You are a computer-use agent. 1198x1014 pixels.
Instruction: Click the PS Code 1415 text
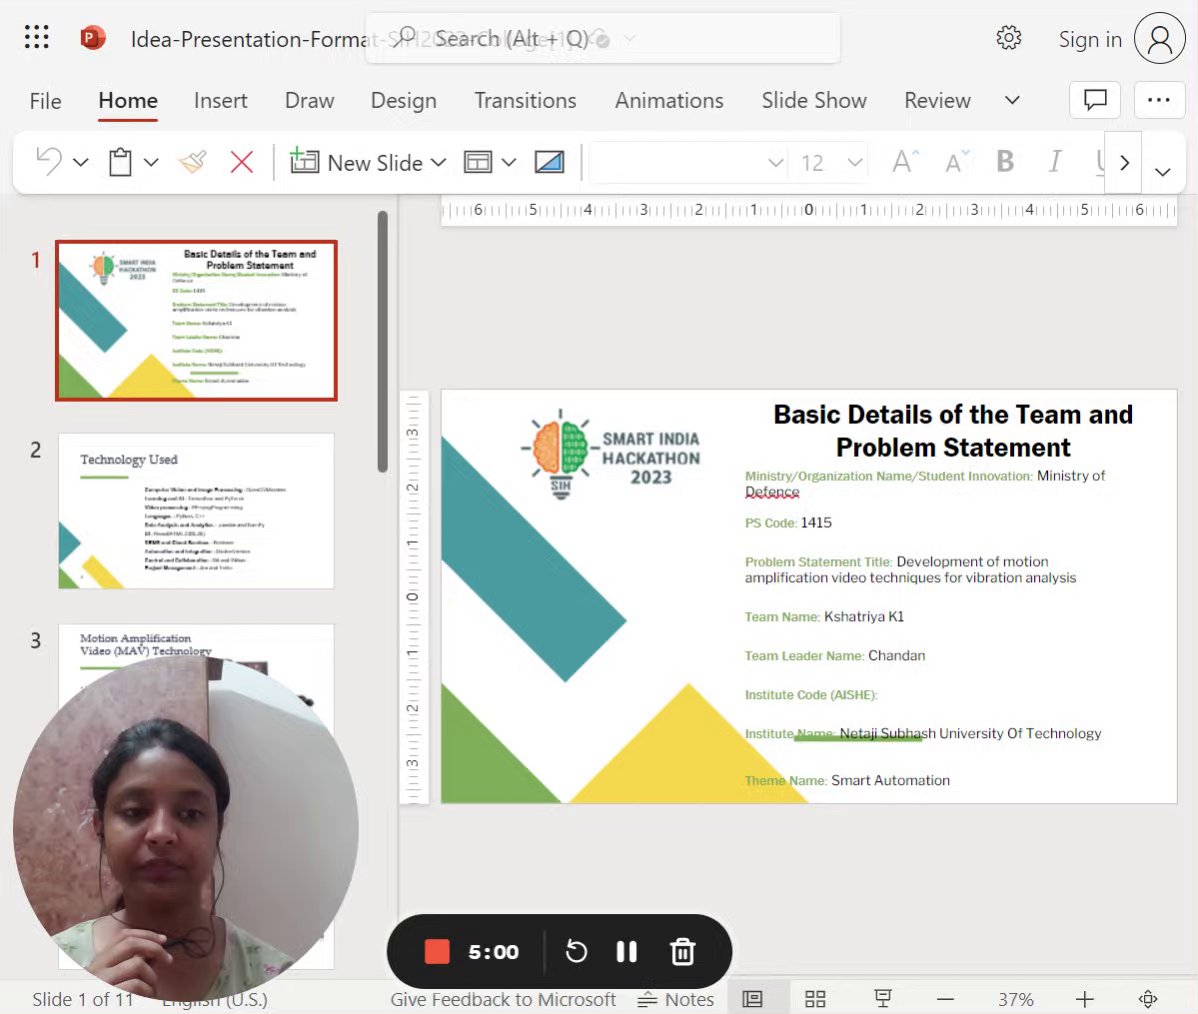pos(788,523)
